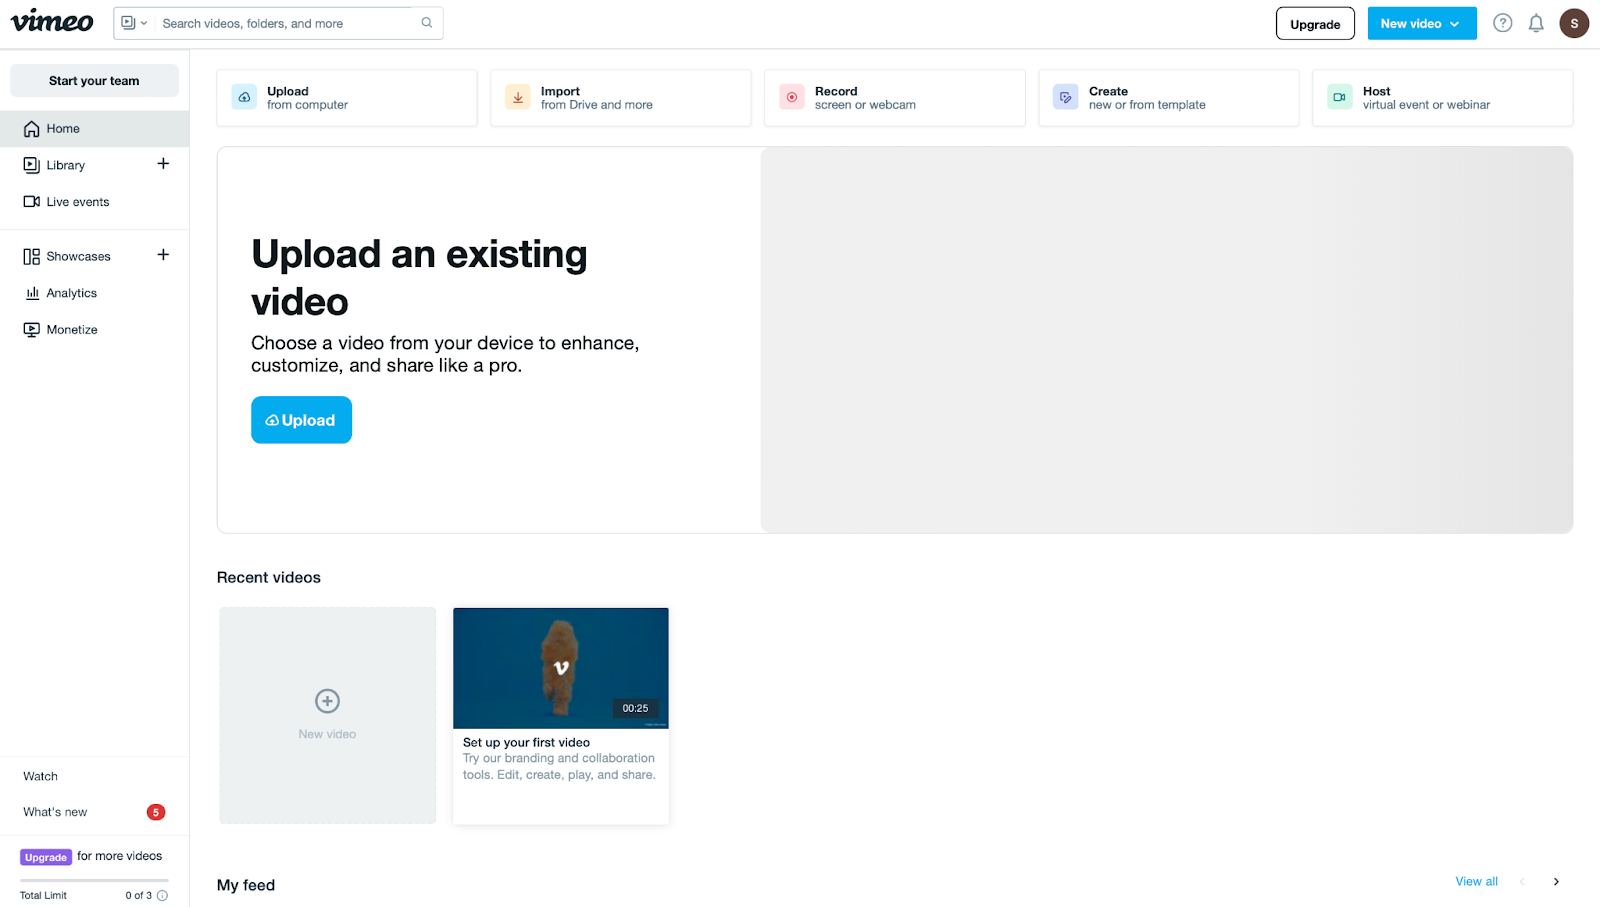Click View all in My feed

[1476, 881]
